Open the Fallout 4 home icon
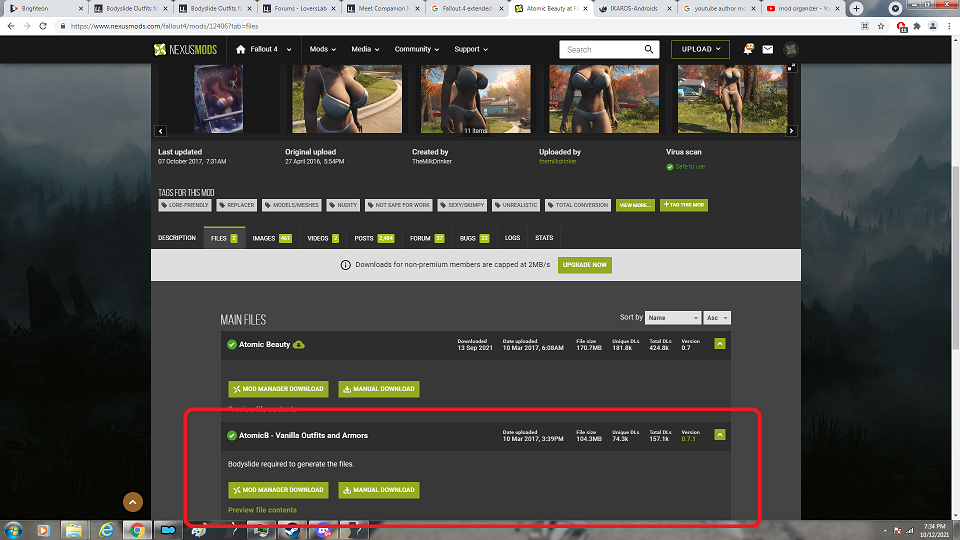This screenshot has height=540, width=960. [x=241, y=49]
